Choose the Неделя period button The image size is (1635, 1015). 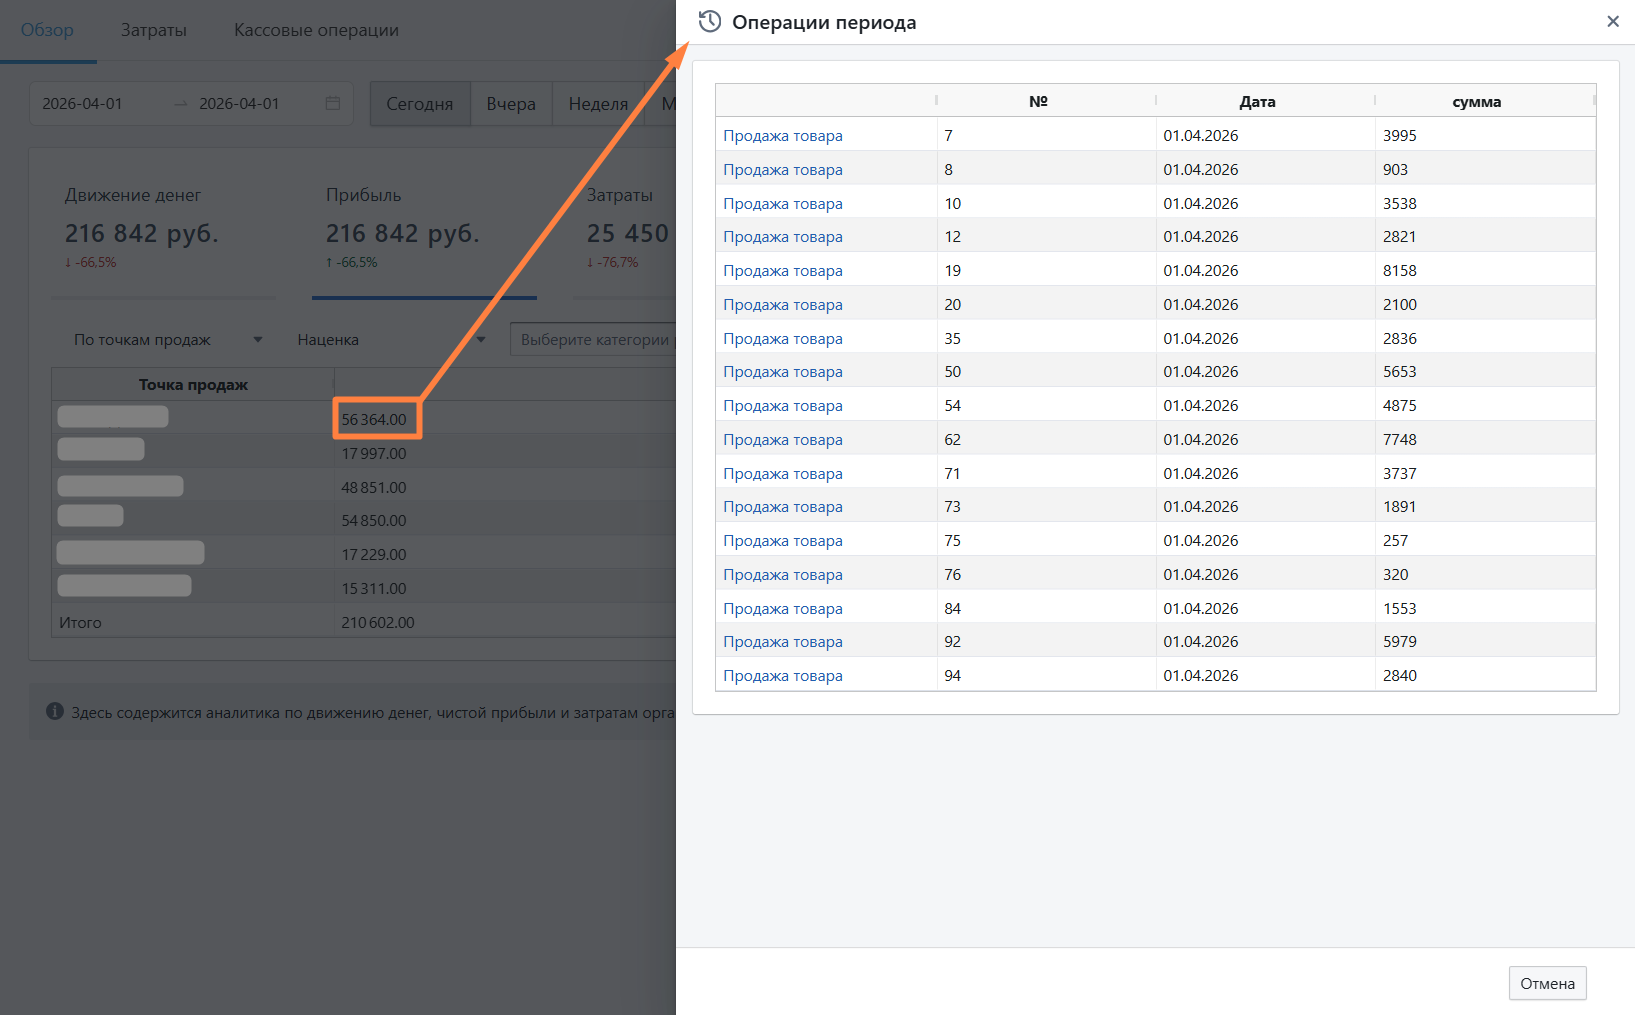click(x=598, y=104)
